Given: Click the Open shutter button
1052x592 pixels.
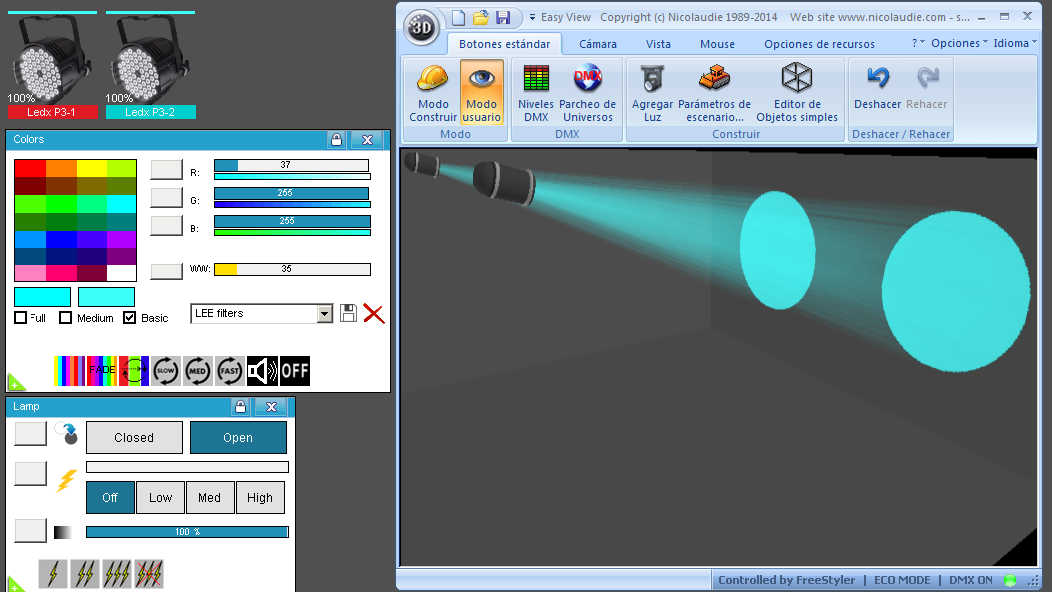Looking at the screenshot, I should tap(238, 438).
